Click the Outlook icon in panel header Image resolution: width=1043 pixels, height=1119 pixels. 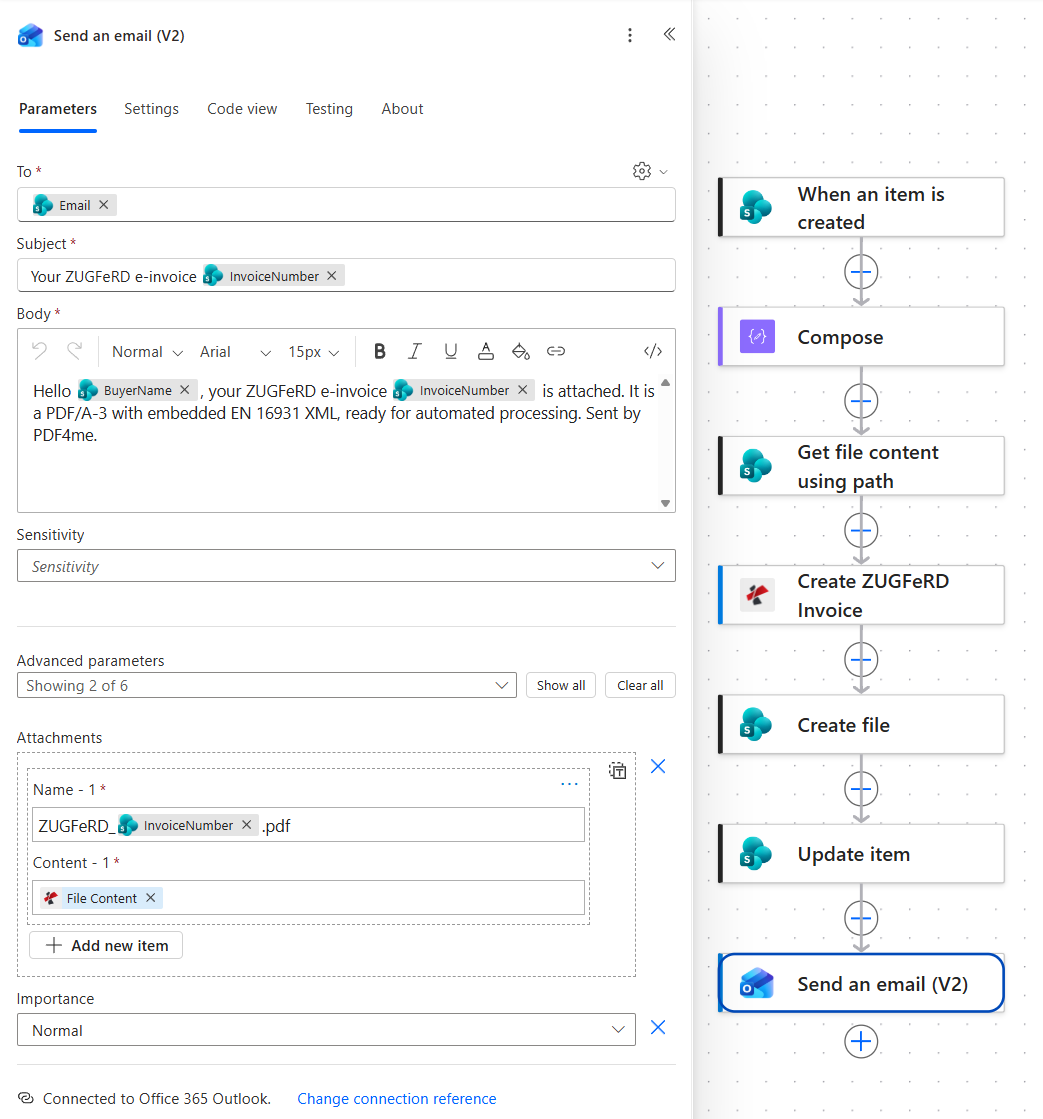coord(31,36)
